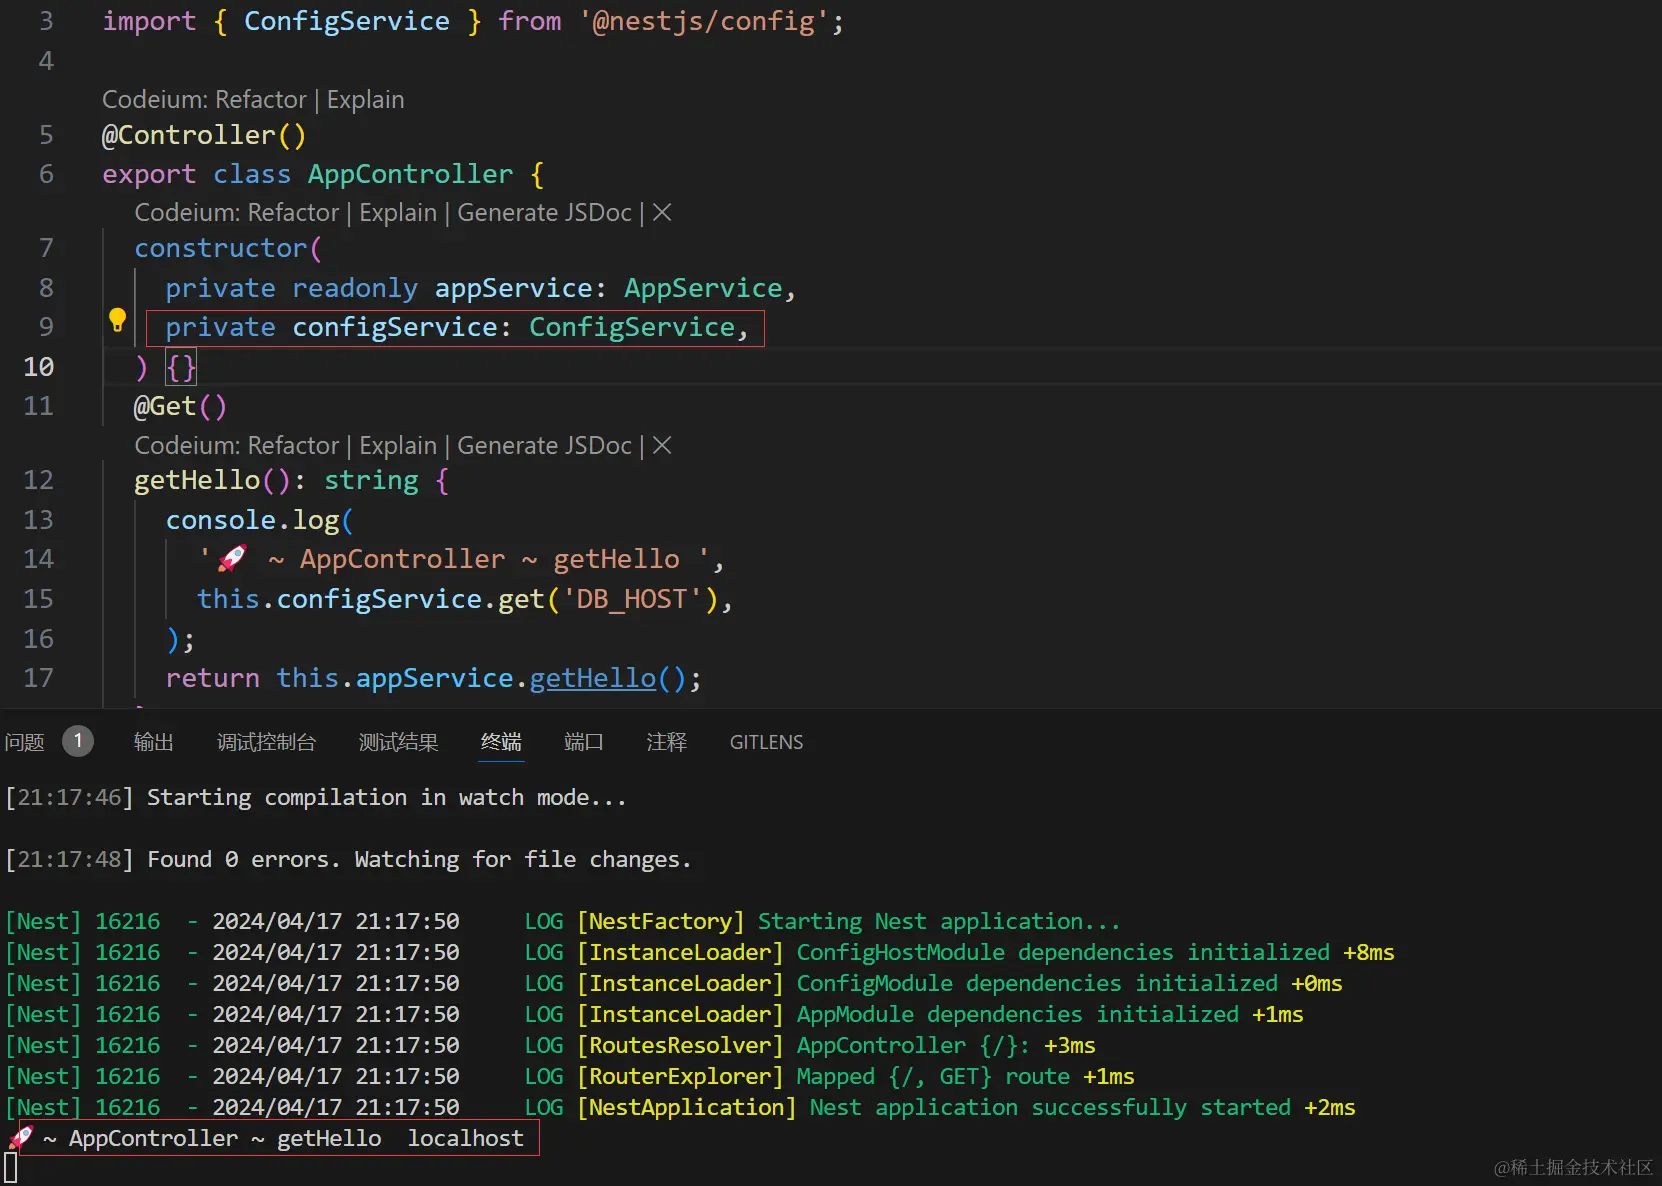This screenshot has width=1662, height=1186.
Task: Click the return keyword on line 17
Action: pyautogui.click(x=213, y=679)
